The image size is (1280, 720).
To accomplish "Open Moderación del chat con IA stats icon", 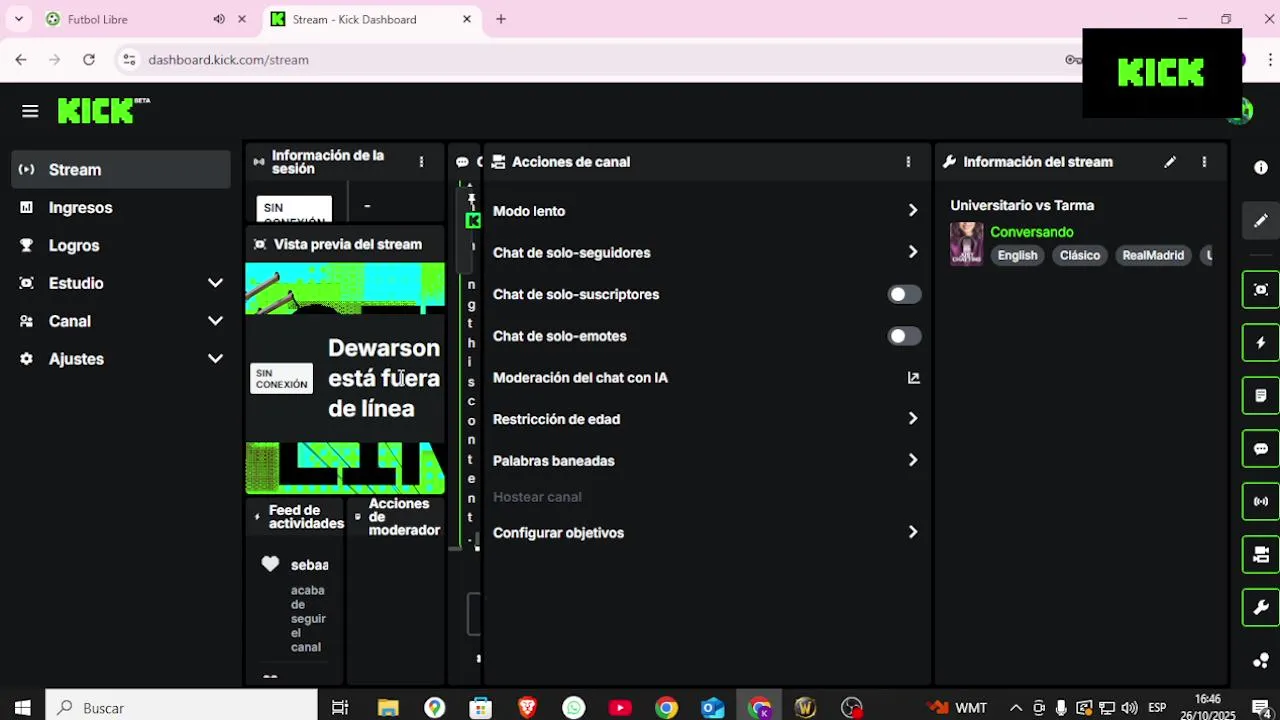I will (x=913, y=378).
